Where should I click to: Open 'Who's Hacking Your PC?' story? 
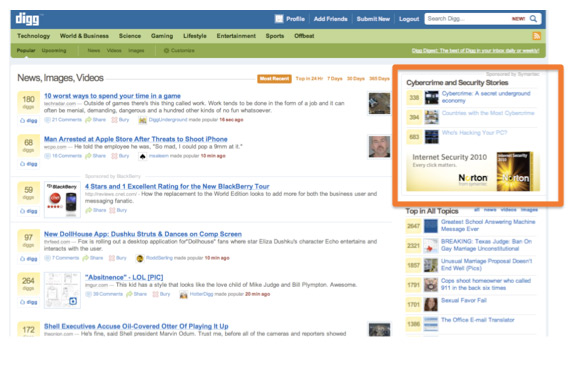(474, 132)
